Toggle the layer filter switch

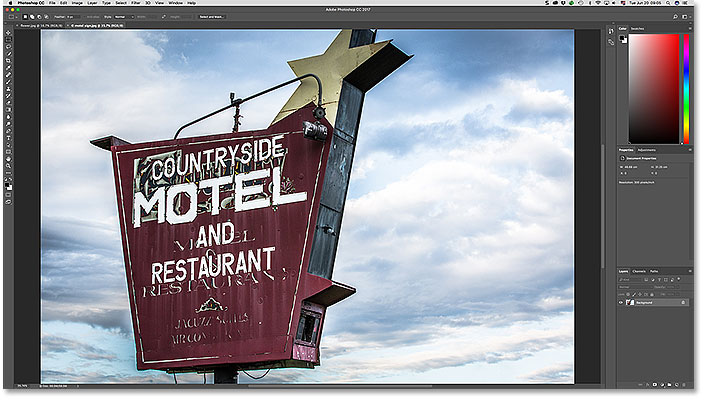click(x=678, y=279)
